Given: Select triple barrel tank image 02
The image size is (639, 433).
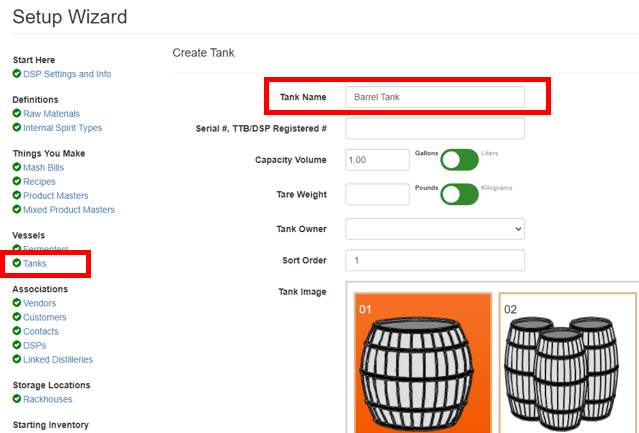Looking at the screenshot, I should tap(568, 363).
